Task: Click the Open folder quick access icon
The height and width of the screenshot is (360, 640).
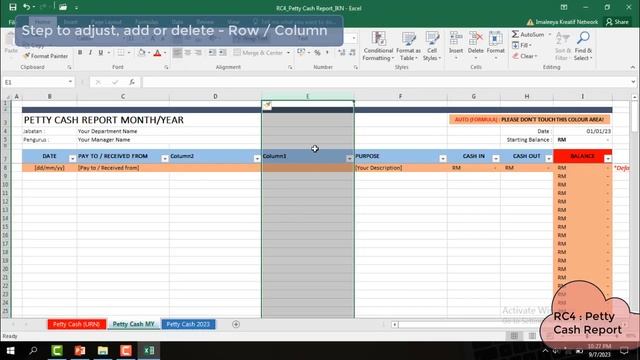Action: click(63, 7)
